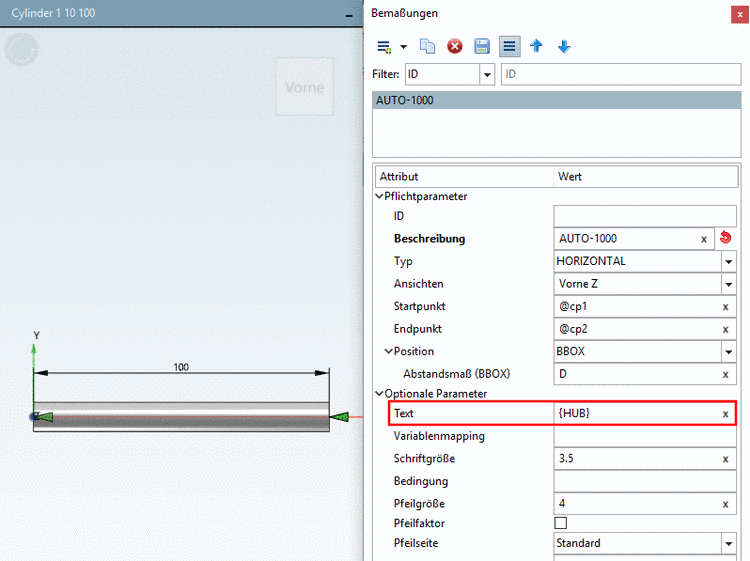Click the Vorne view cube face
This screenshot has width=750, height=561.
click(304, 87)
